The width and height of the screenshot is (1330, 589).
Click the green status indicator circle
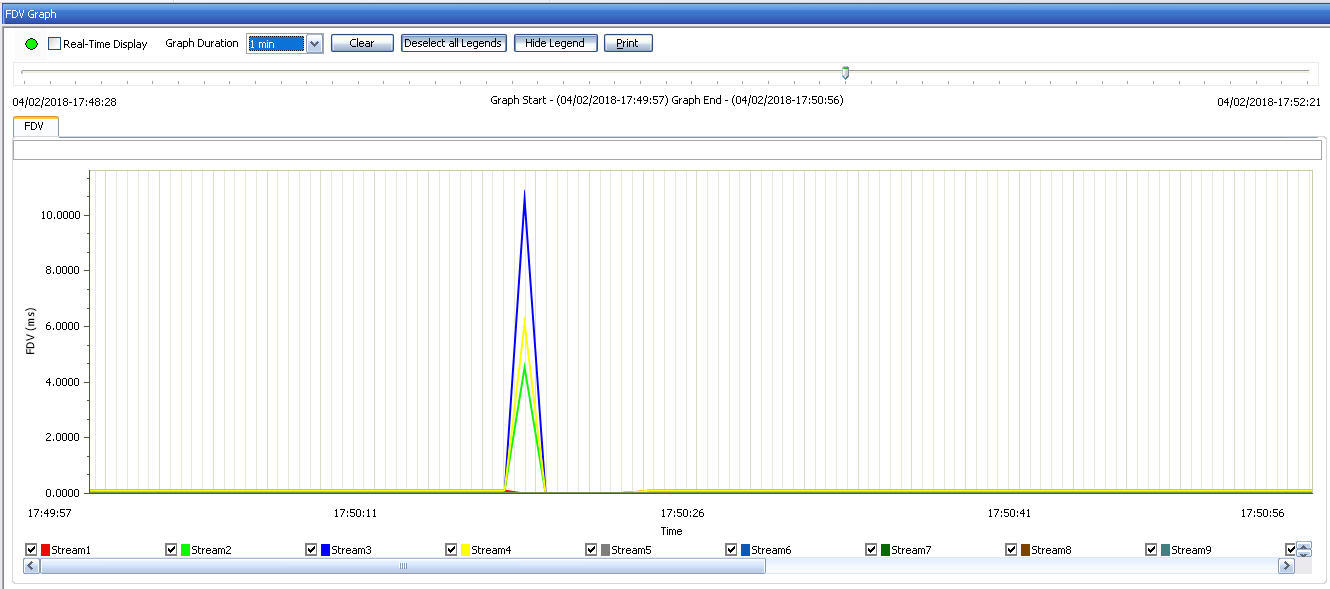coord(32,44)
